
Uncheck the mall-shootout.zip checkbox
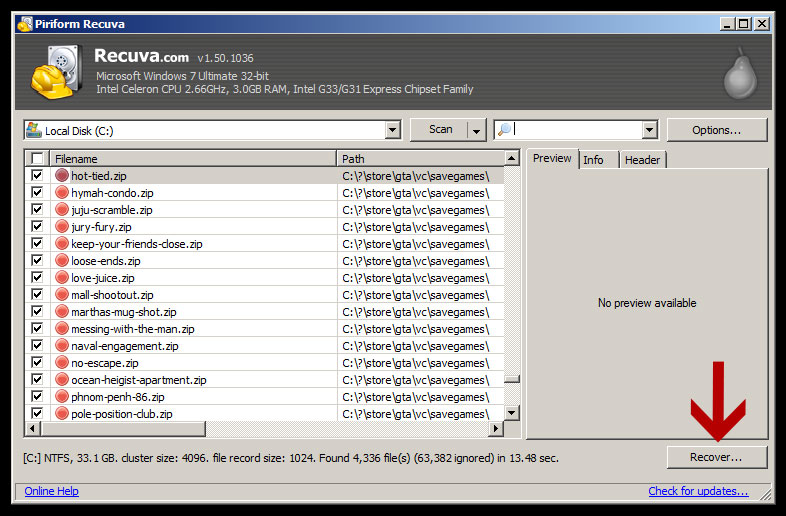pos(37,294)
